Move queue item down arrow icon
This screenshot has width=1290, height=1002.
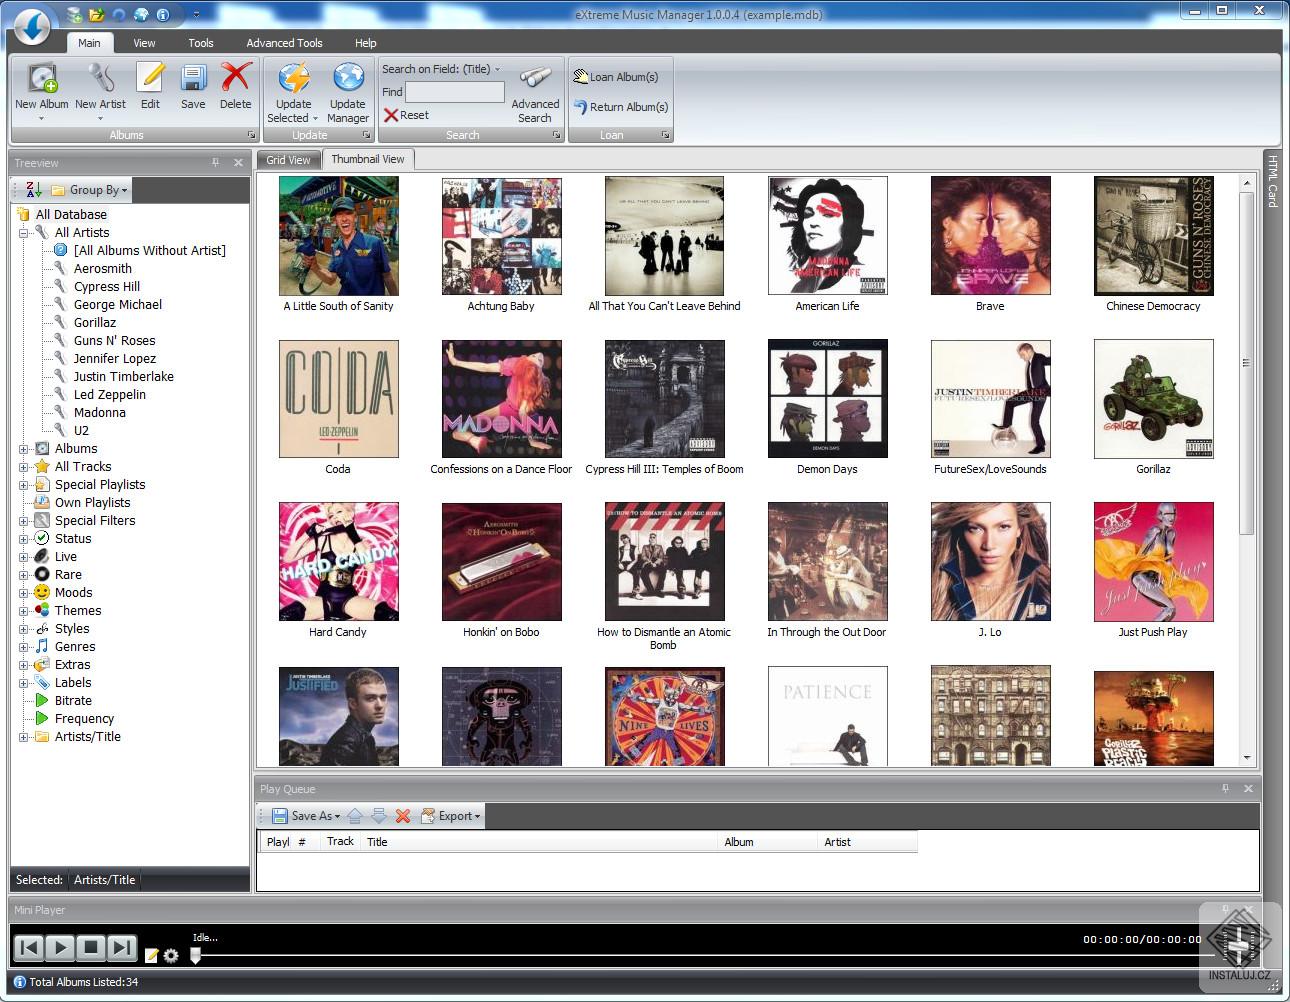[379, 816]
